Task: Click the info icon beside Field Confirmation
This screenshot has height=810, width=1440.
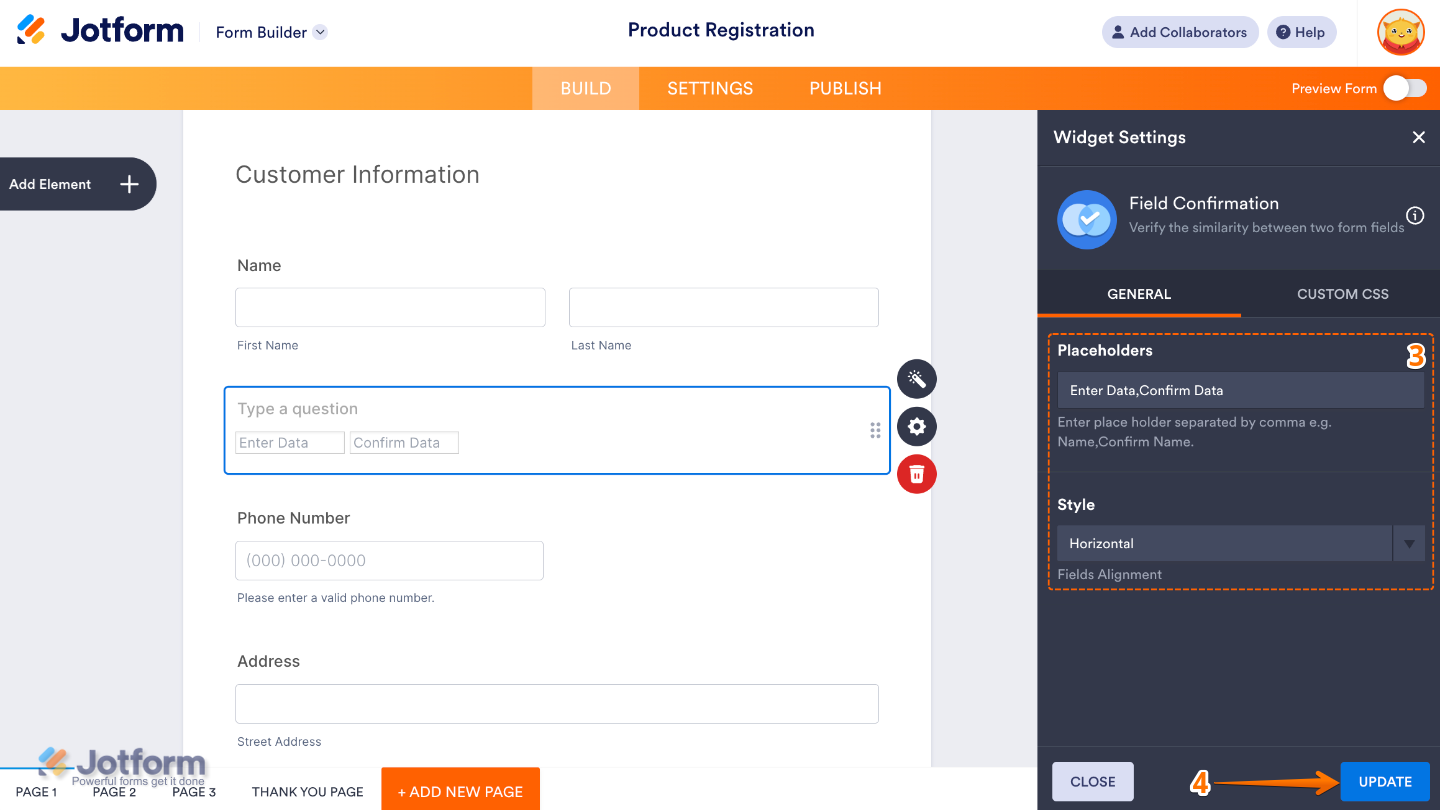Action: point(1415,215)
